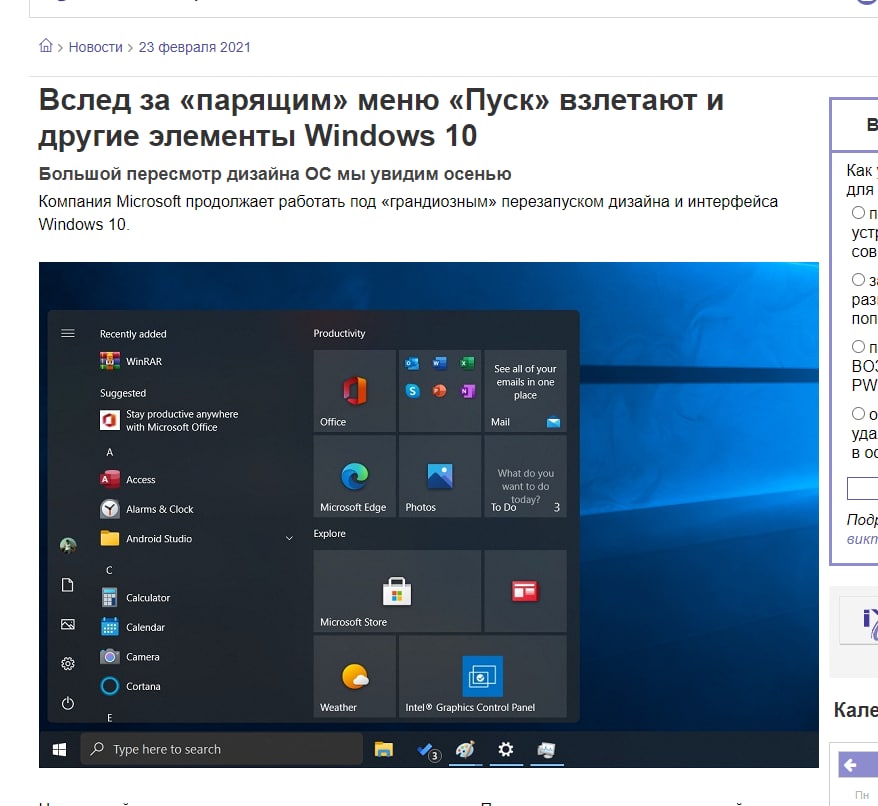Open Calendar from the app list
878x806 pixels.
[133, 627]
